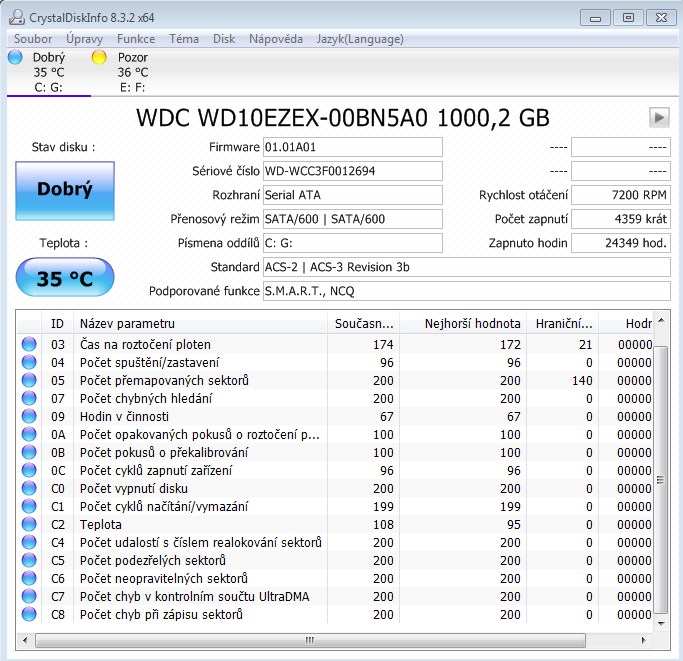This screenshot has height=661, width=683.
Task: Click the power-on hours field 24349 hod.
Action: (x=621, y=243)
